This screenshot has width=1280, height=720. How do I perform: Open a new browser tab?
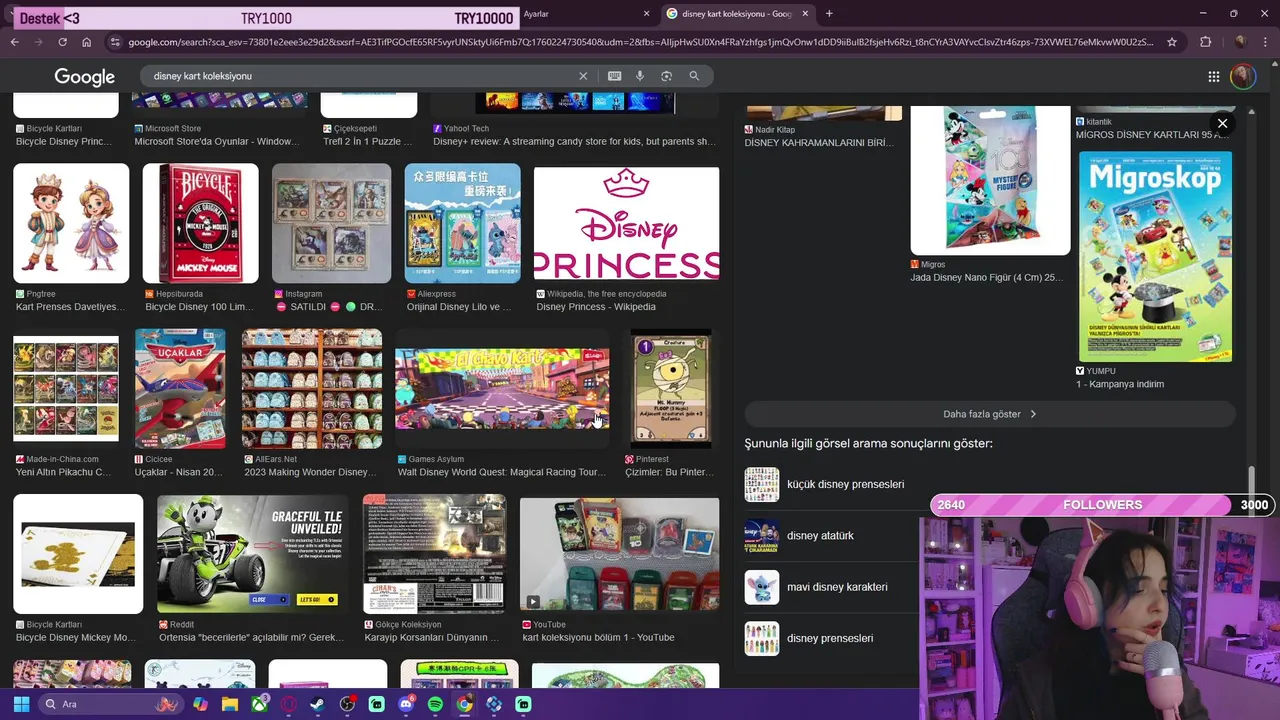click(x=829, y=14)
